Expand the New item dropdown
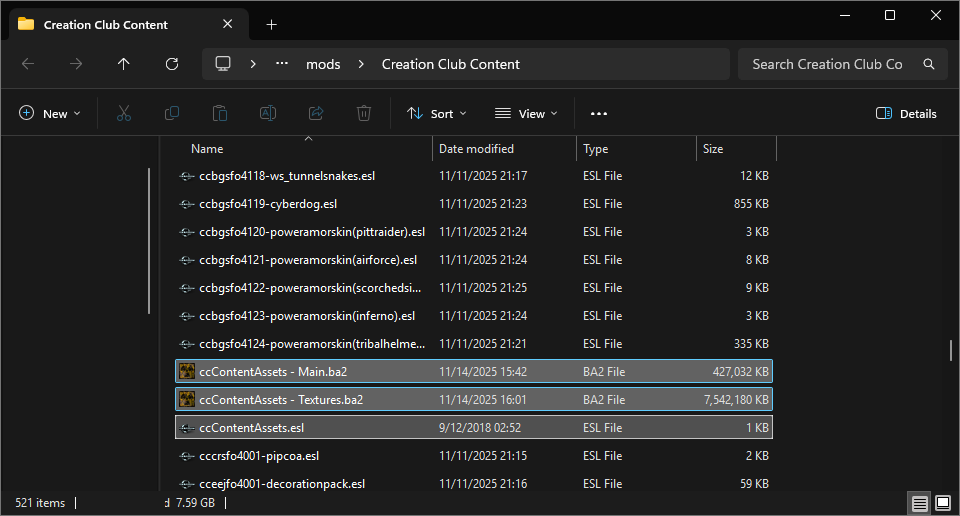Viewport: 960px width, 516px height. click(50, 114)
